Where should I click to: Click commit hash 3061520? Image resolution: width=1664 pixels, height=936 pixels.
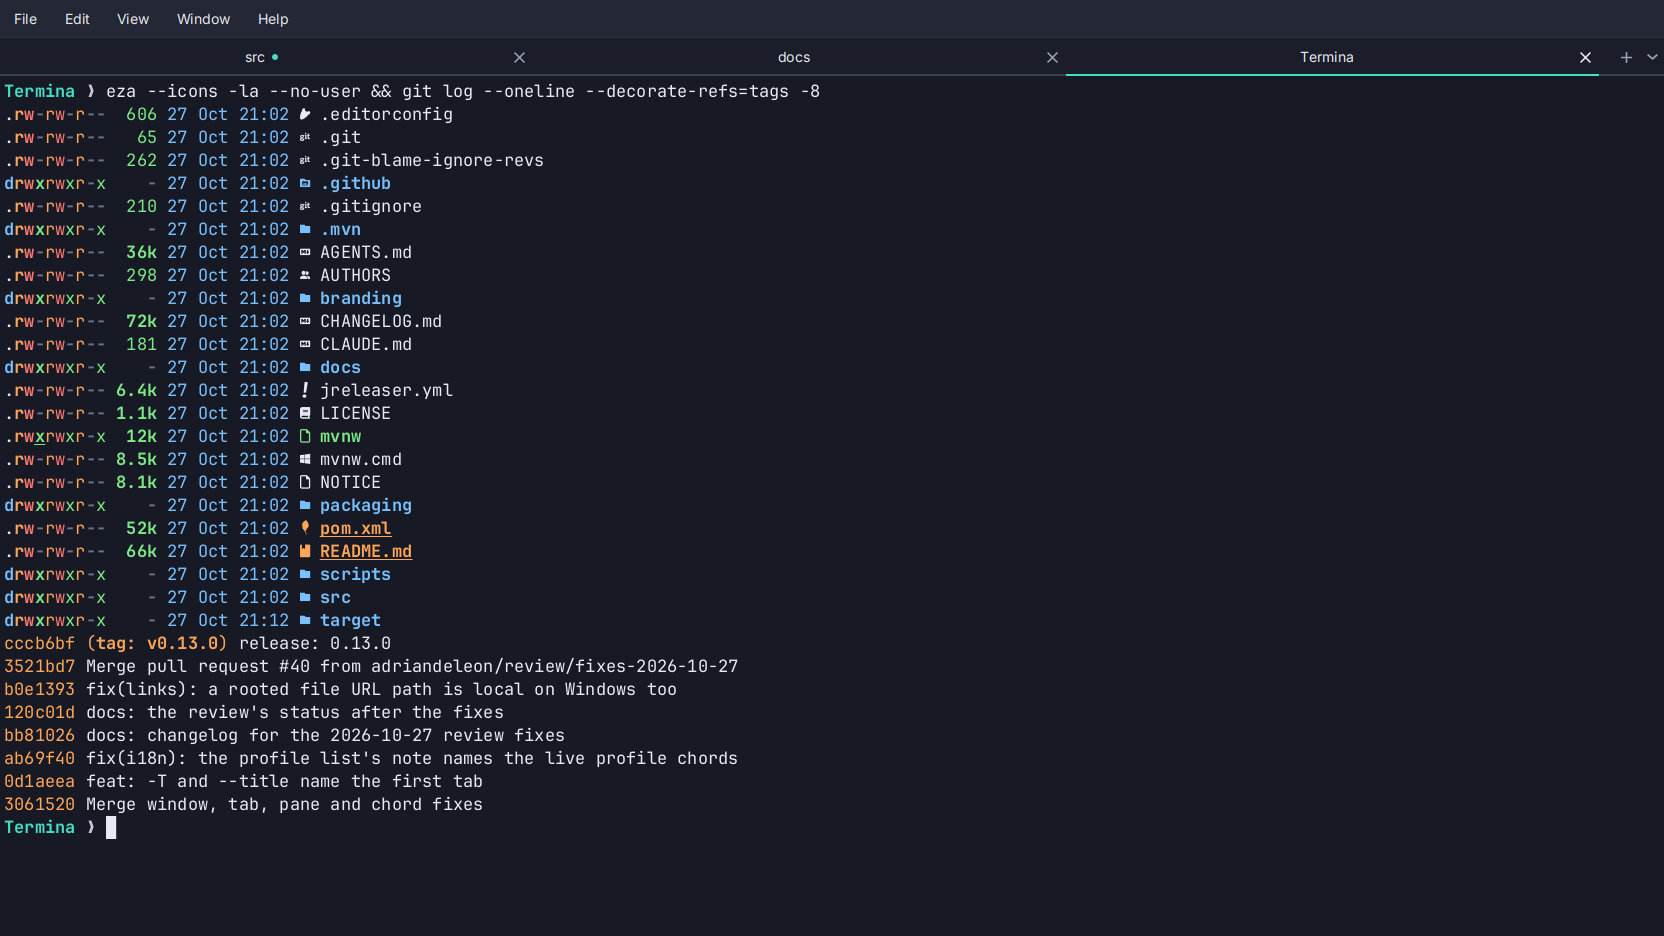(39, 805)
